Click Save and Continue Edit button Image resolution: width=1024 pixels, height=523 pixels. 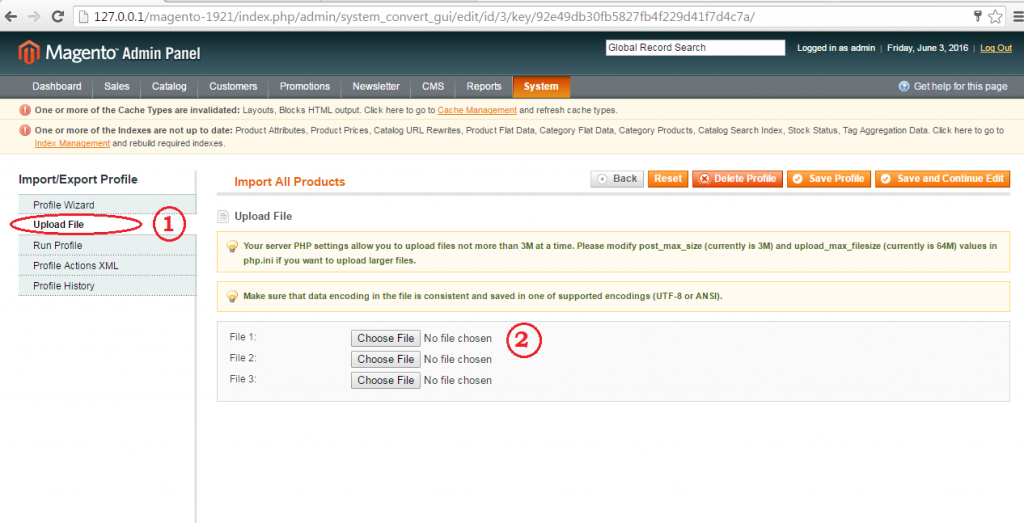pos(942,179)
